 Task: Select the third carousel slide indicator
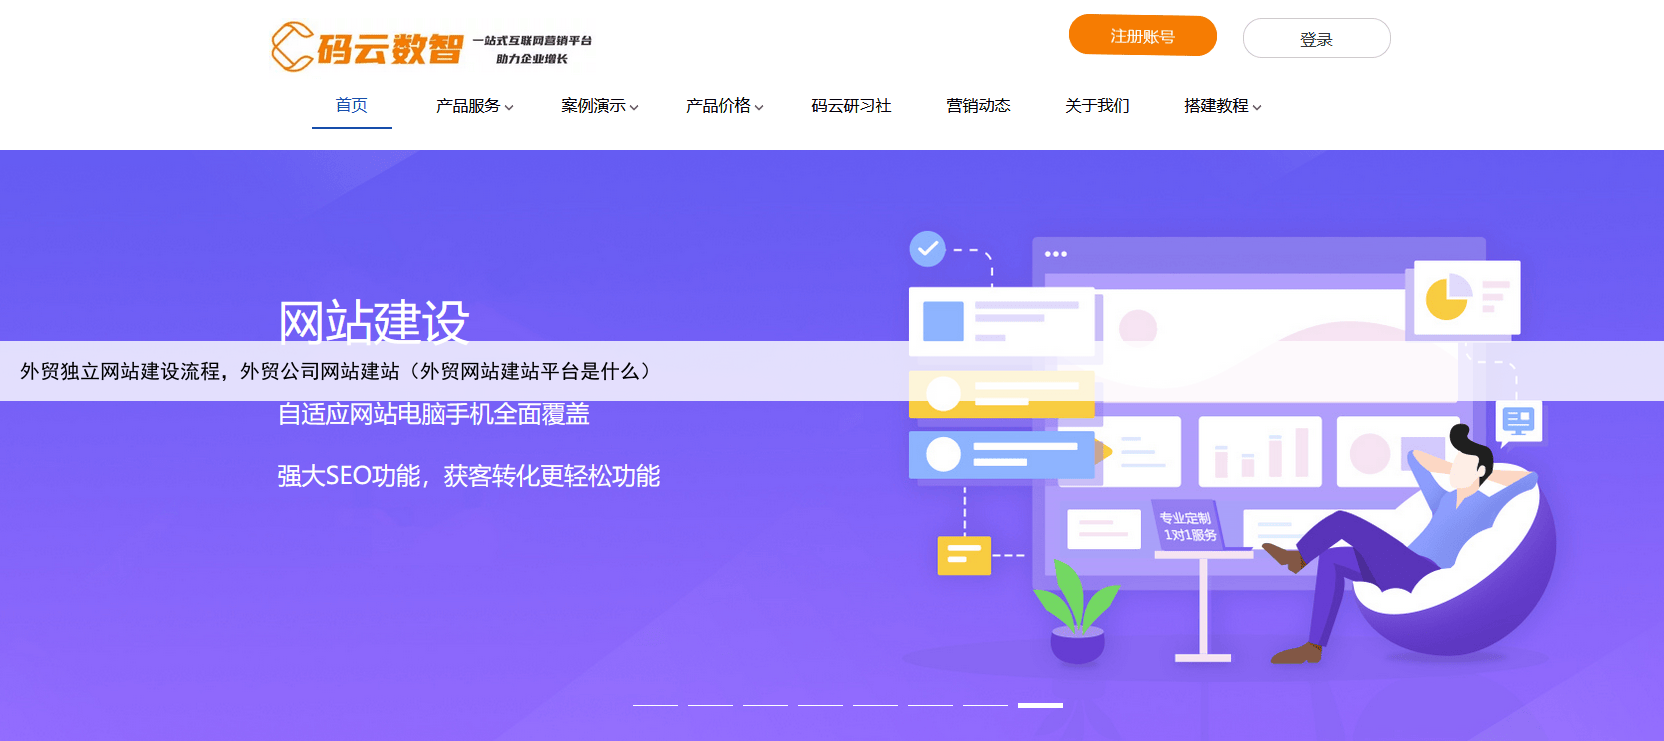[x=765, y=705]
